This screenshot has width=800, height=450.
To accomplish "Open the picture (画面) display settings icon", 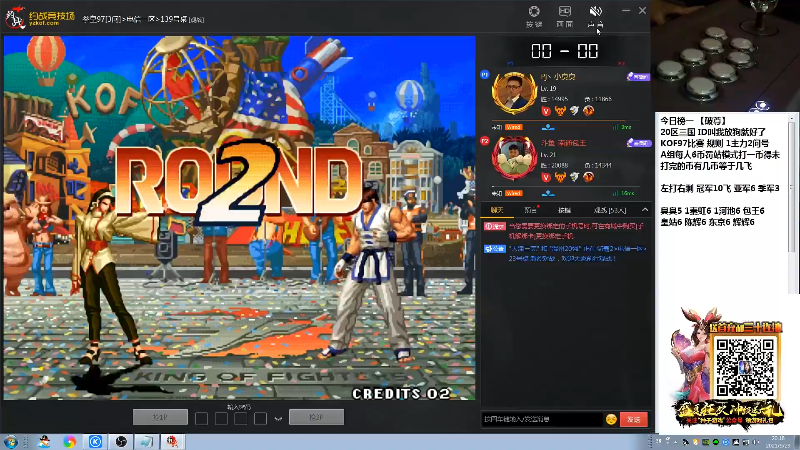I will (x=565, y=16).
